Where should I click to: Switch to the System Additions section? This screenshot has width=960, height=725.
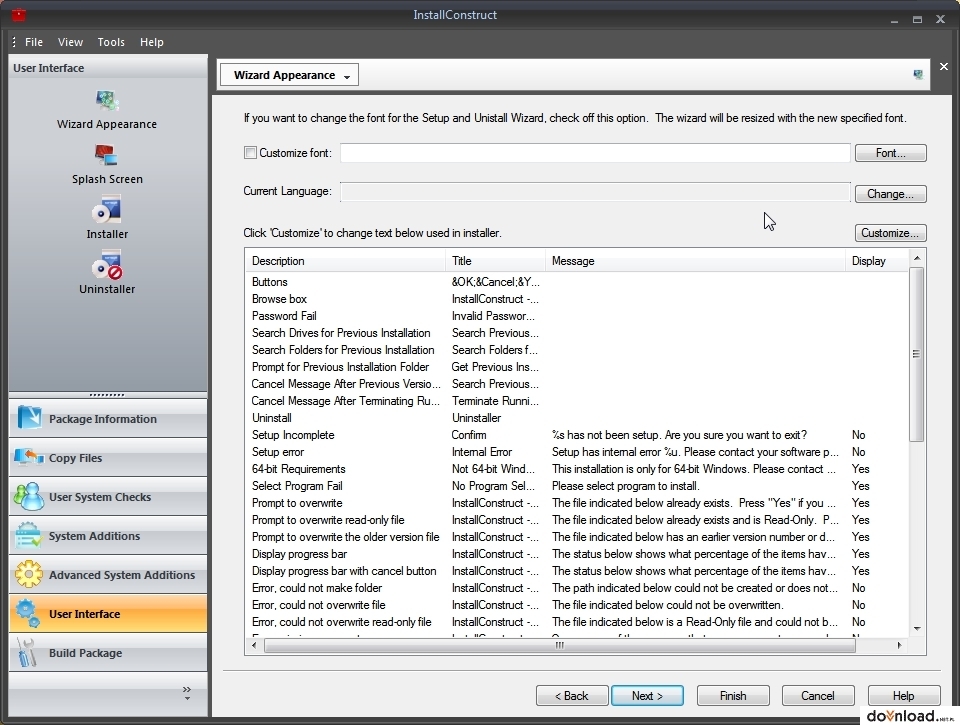click(108, 536)
